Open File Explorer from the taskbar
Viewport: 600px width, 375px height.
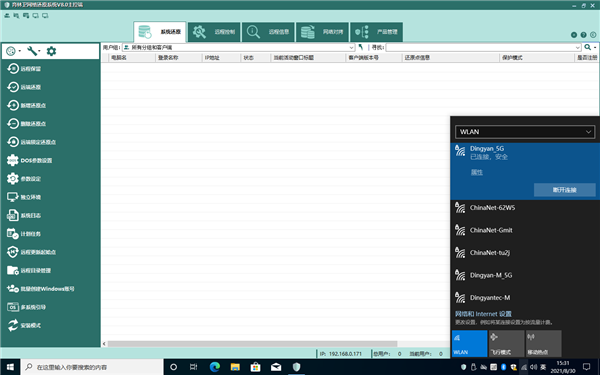[235, 367]
